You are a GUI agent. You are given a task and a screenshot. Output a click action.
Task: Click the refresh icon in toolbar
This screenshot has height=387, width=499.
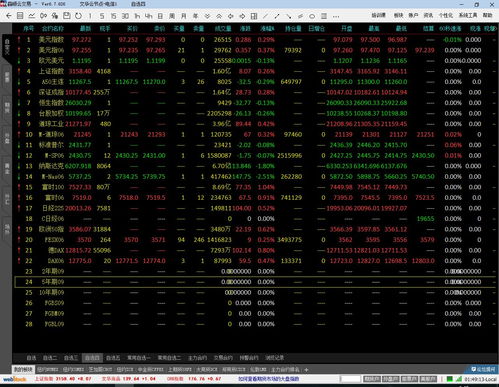pyautogui.click(x=78, y=16)
